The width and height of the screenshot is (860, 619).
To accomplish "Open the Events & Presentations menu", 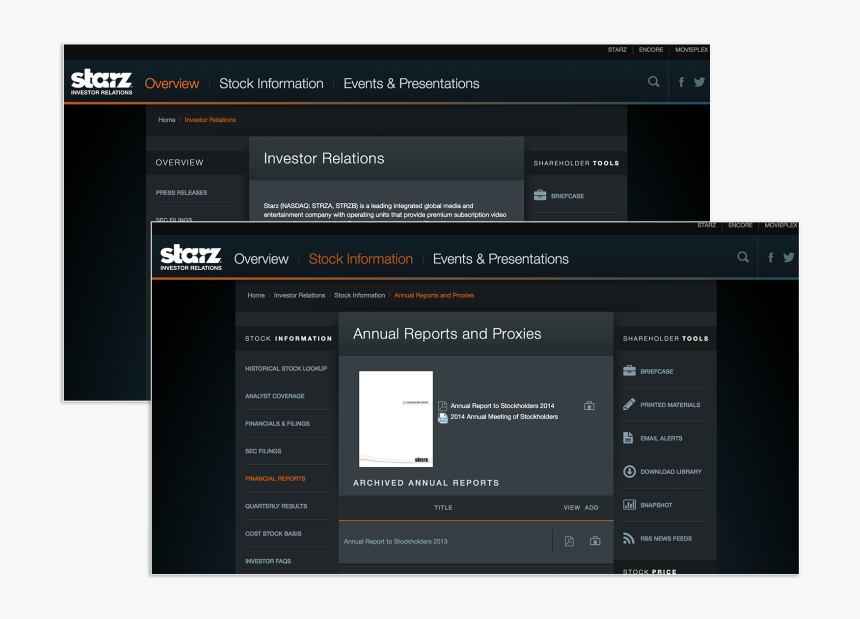I will (x=500, y=258).
